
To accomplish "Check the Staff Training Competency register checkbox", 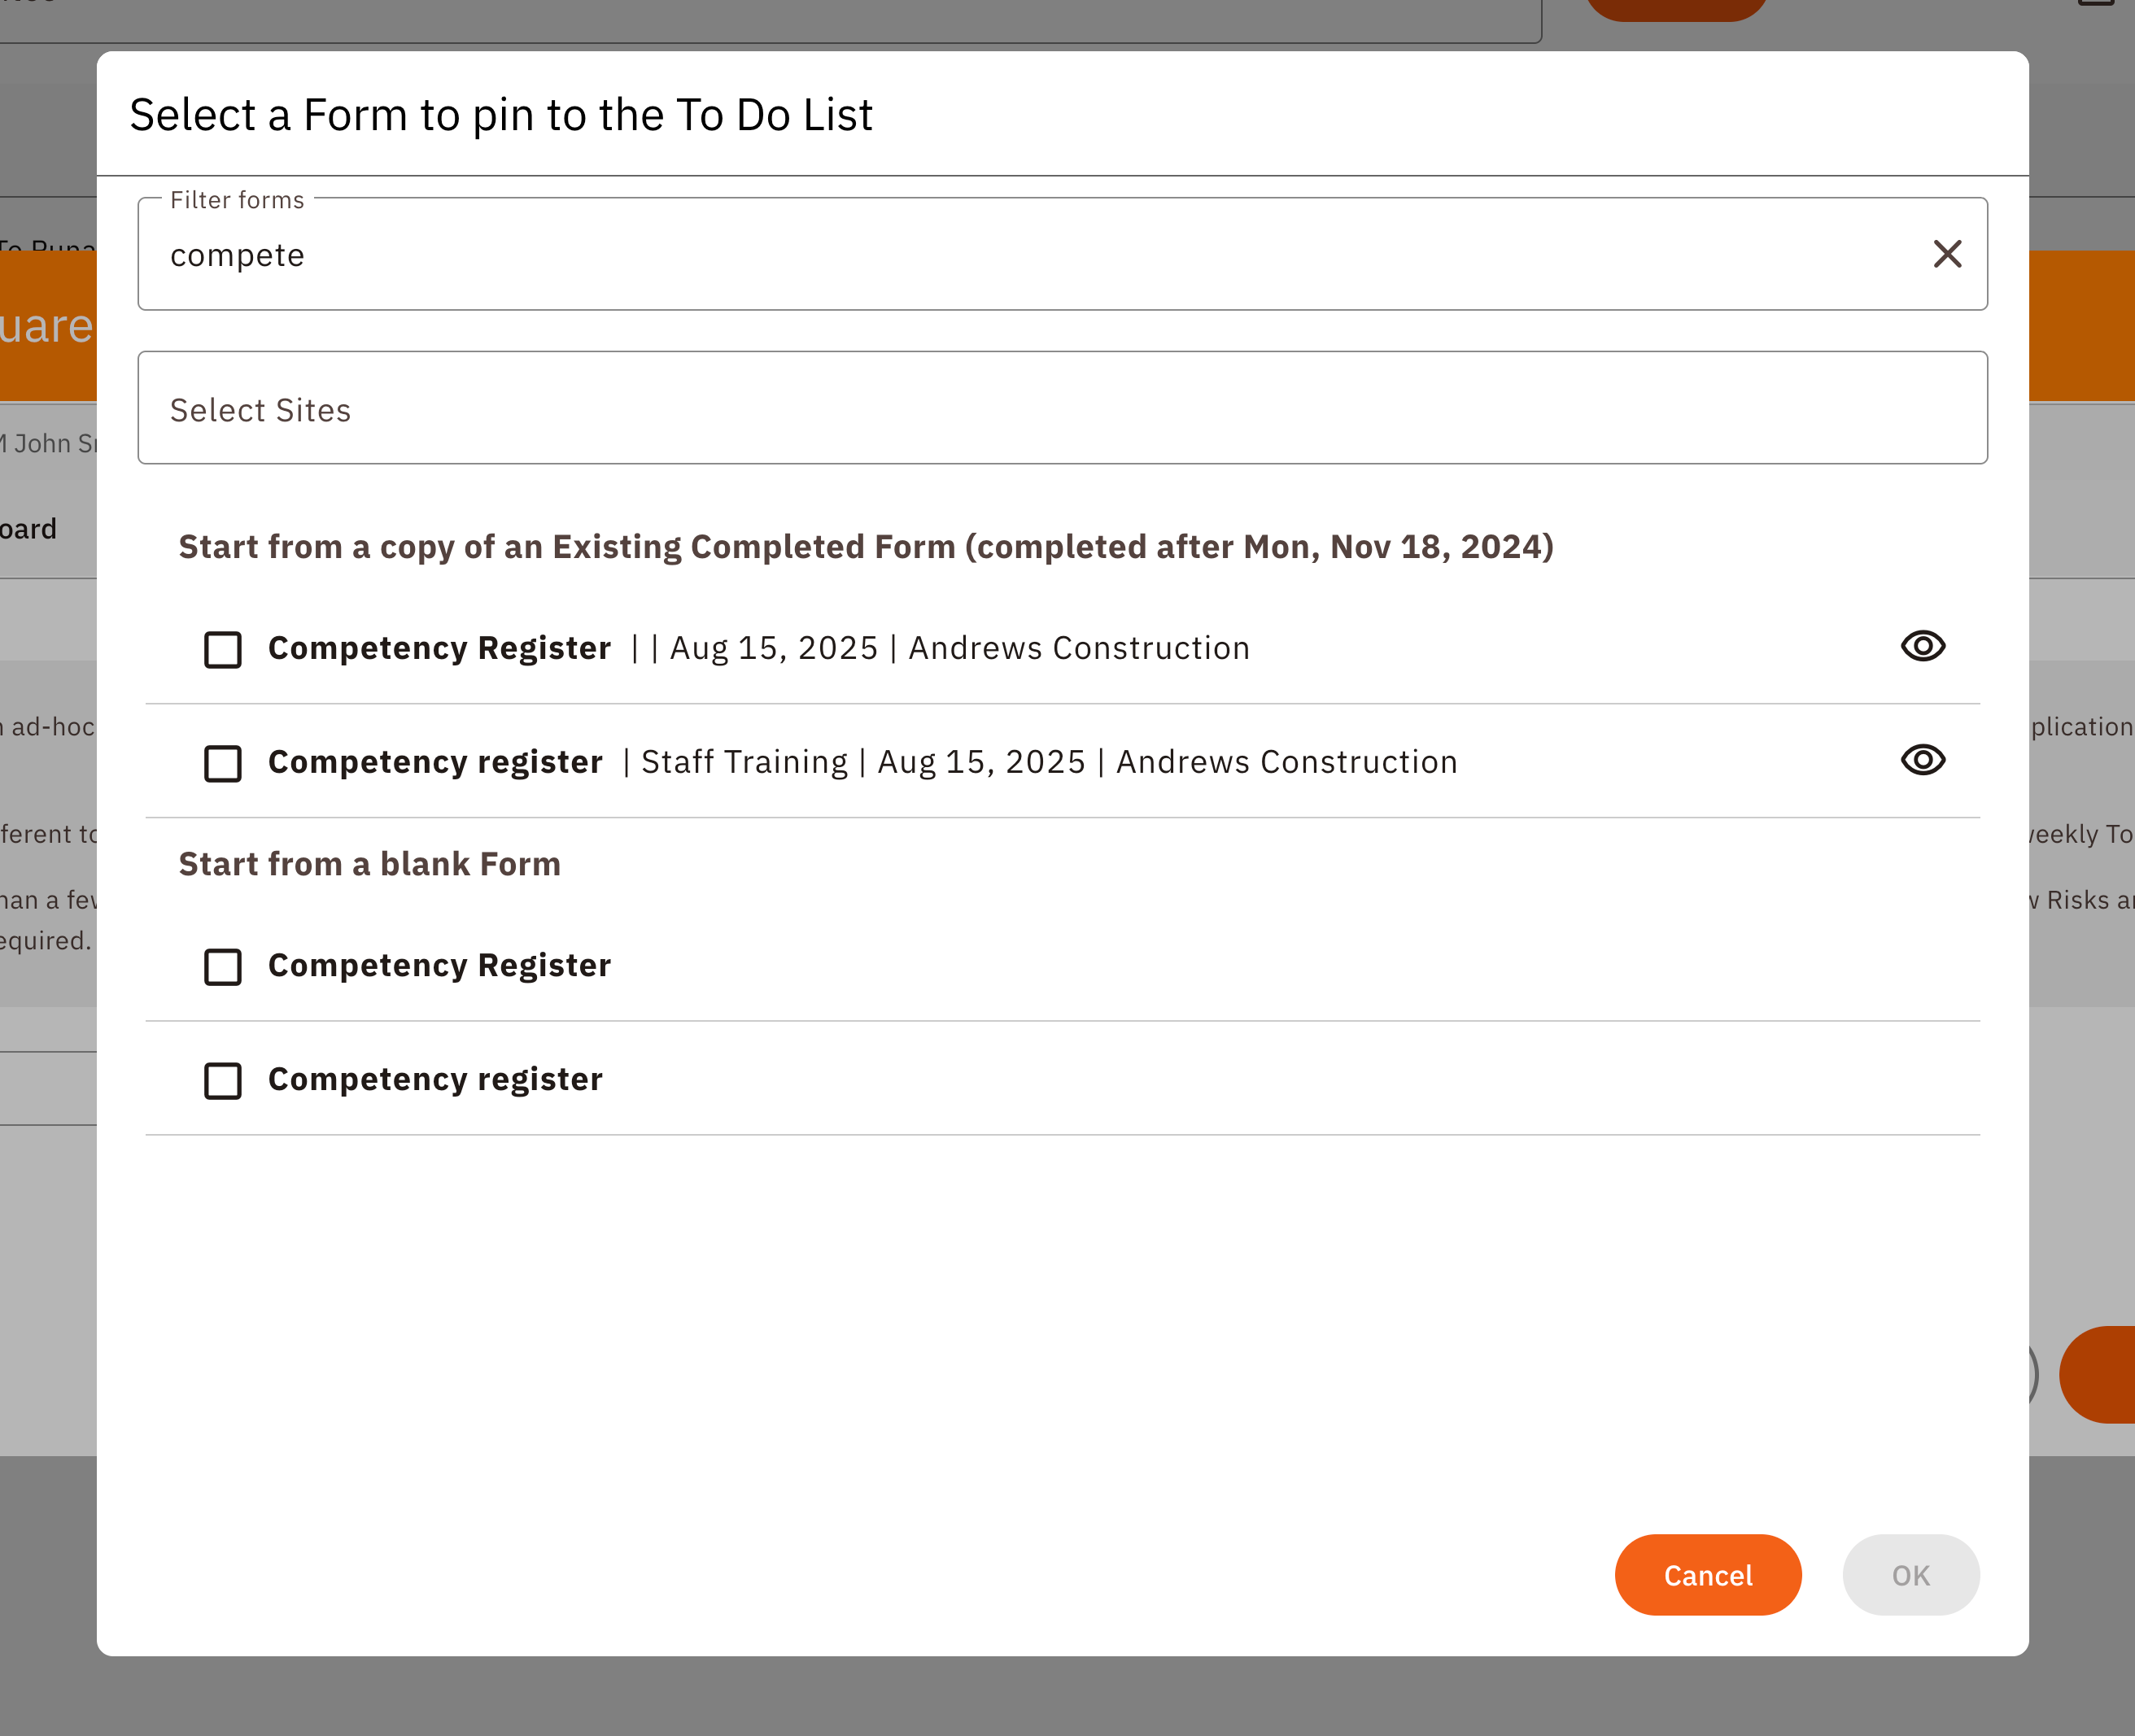I will click(x=223, y=764).
